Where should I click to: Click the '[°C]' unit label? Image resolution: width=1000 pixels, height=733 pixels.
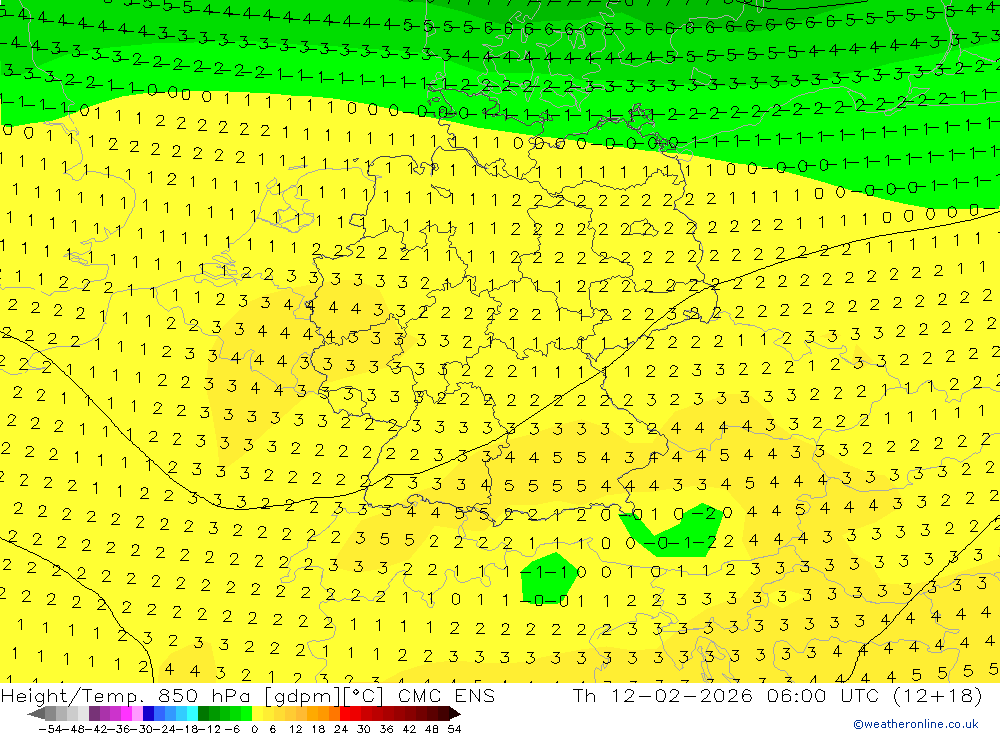(x=363, y=696)
